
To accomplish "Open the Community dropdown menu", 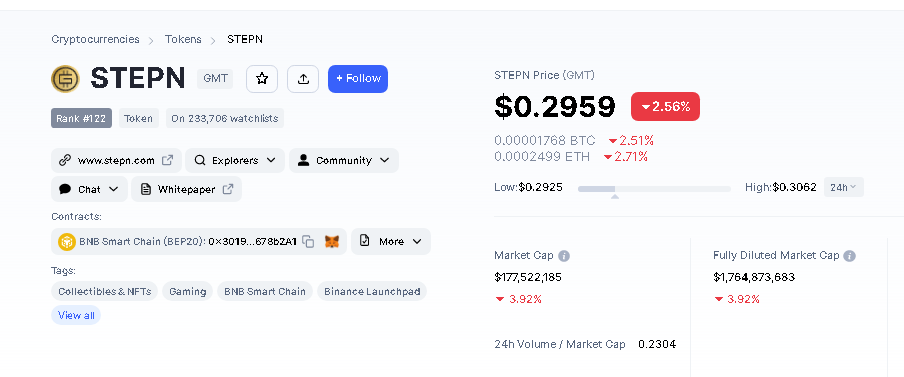I will click(344, 160).
